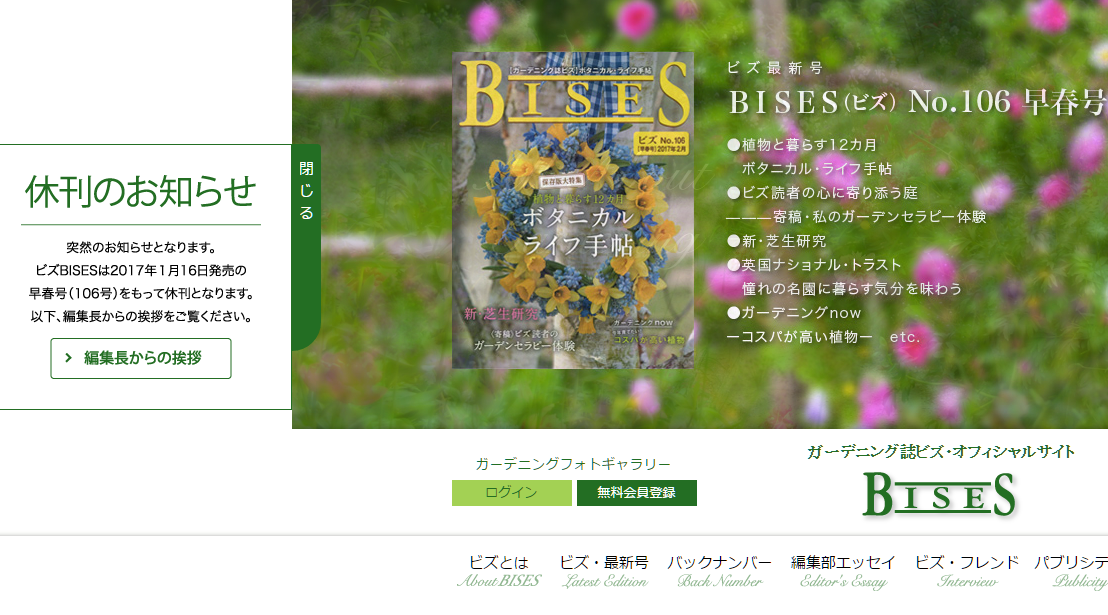The image size is (1108, 615).
Task: Open the ビズ・最新号 Latest Edition menu
Action: pos(604,571)
